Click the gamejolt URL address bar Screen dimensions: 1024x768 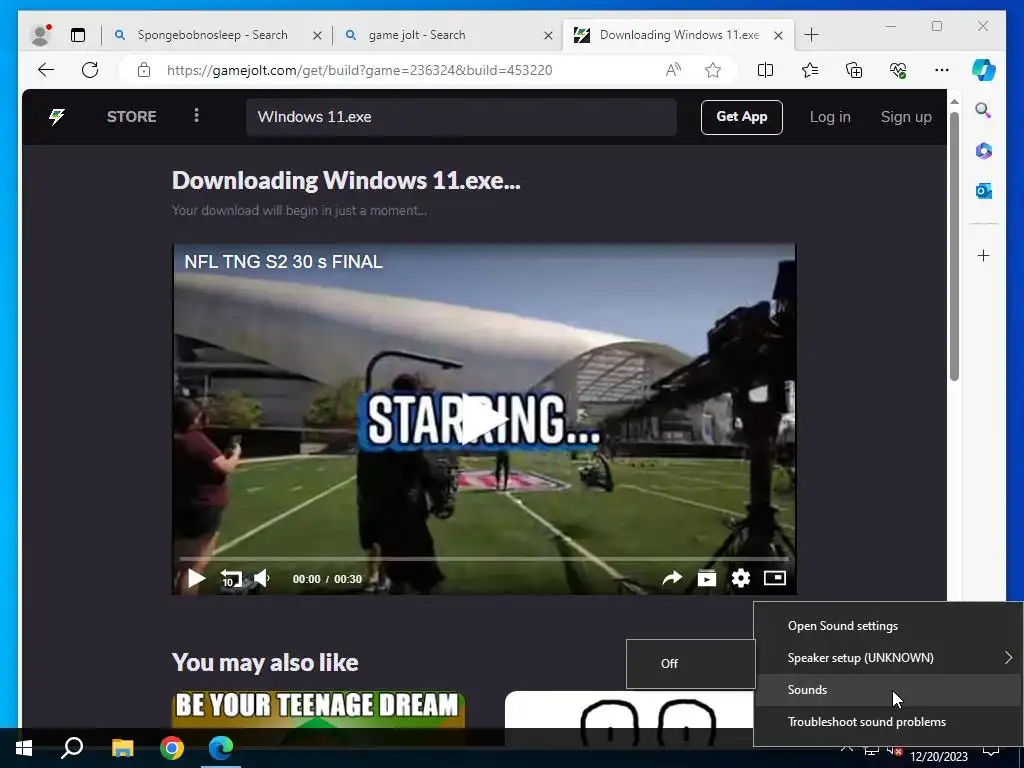pyautogui.click(x=359, y=70)
